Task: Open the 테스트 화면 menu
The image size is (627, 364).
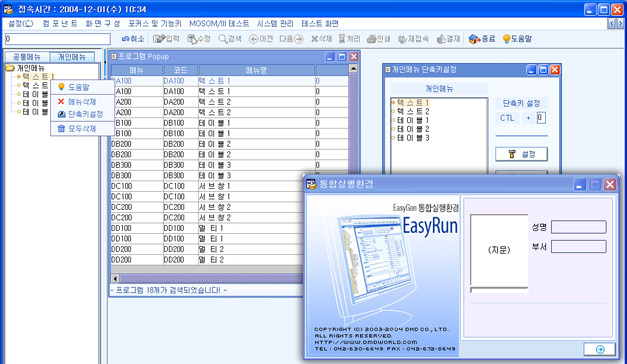Action: (x=320, y=24)
